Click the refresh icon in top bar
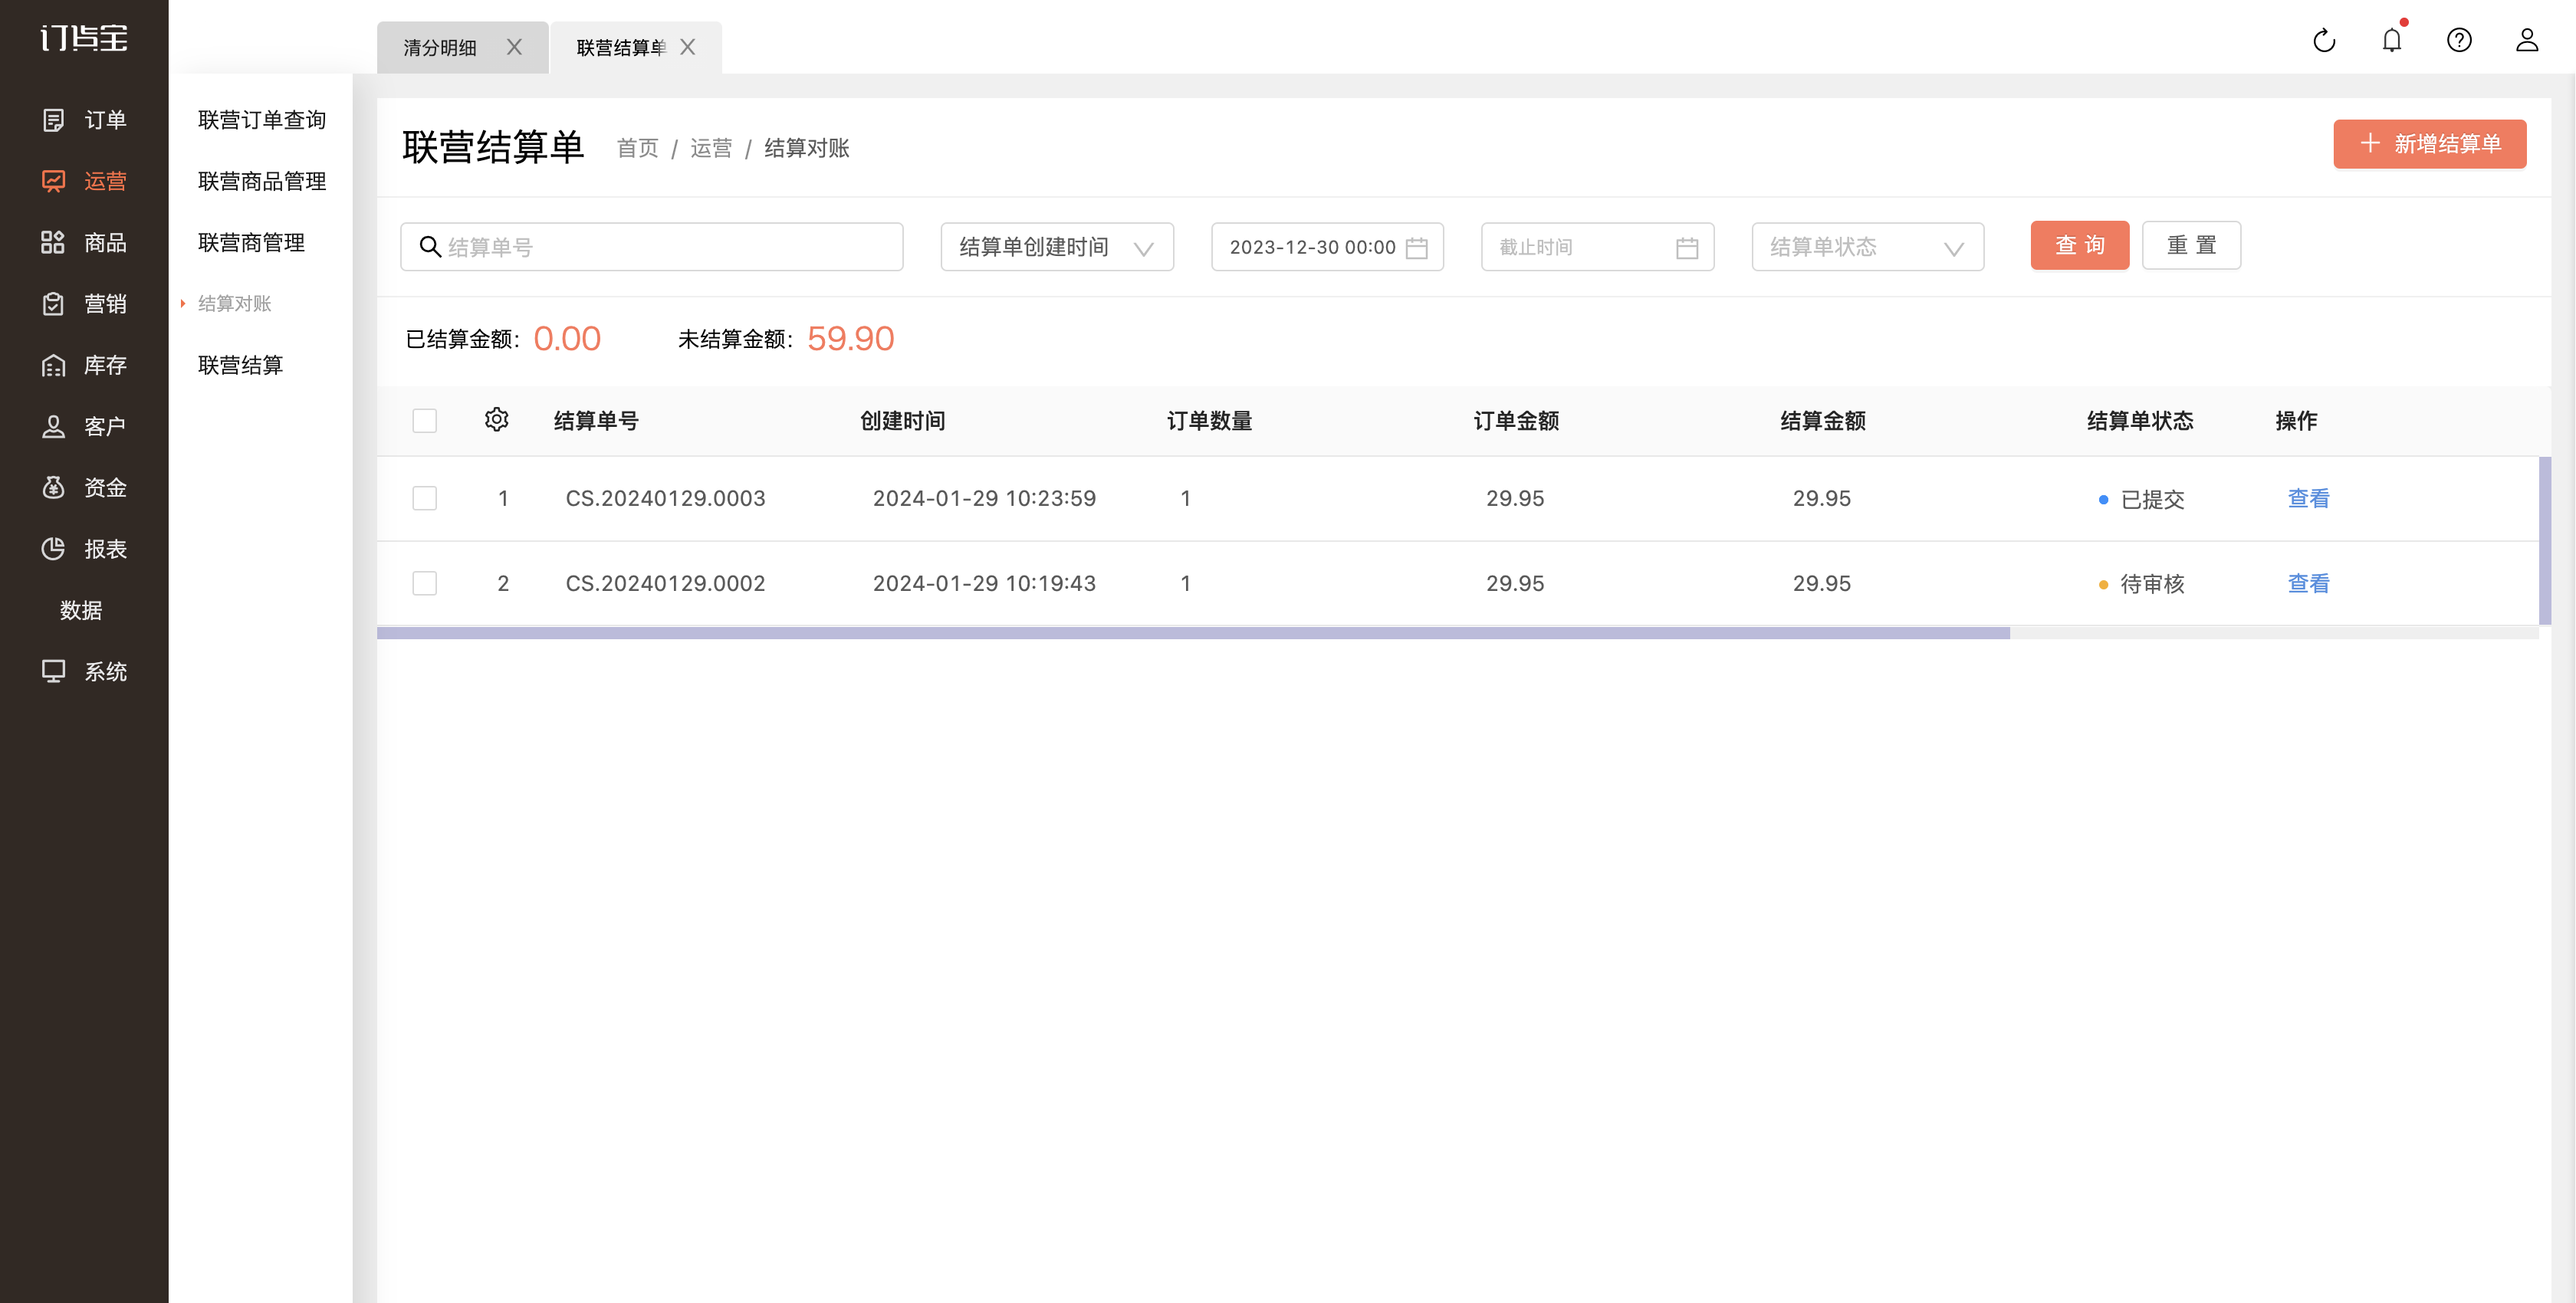 [2324, 40]
